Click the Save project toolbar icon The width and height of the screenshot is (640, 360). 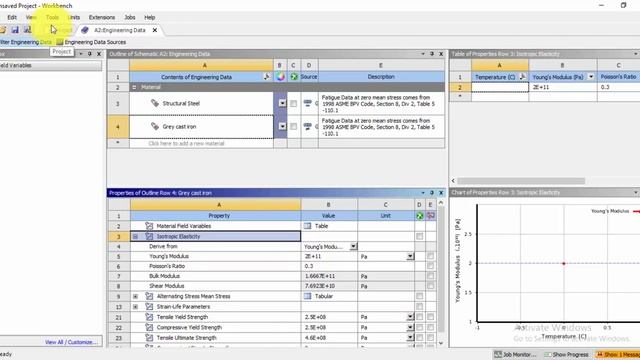[x=15, y=30]
